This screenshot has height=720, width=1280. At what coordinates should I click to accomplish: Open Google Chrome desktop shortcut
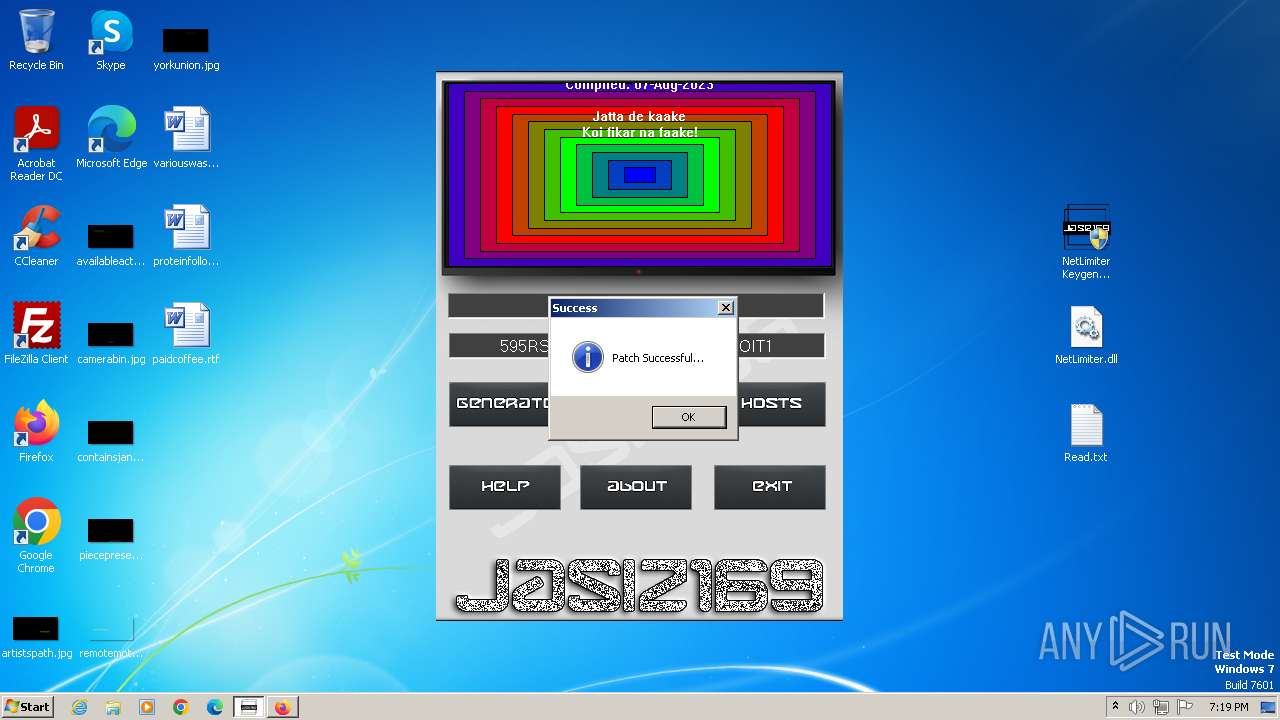(36, 536)
